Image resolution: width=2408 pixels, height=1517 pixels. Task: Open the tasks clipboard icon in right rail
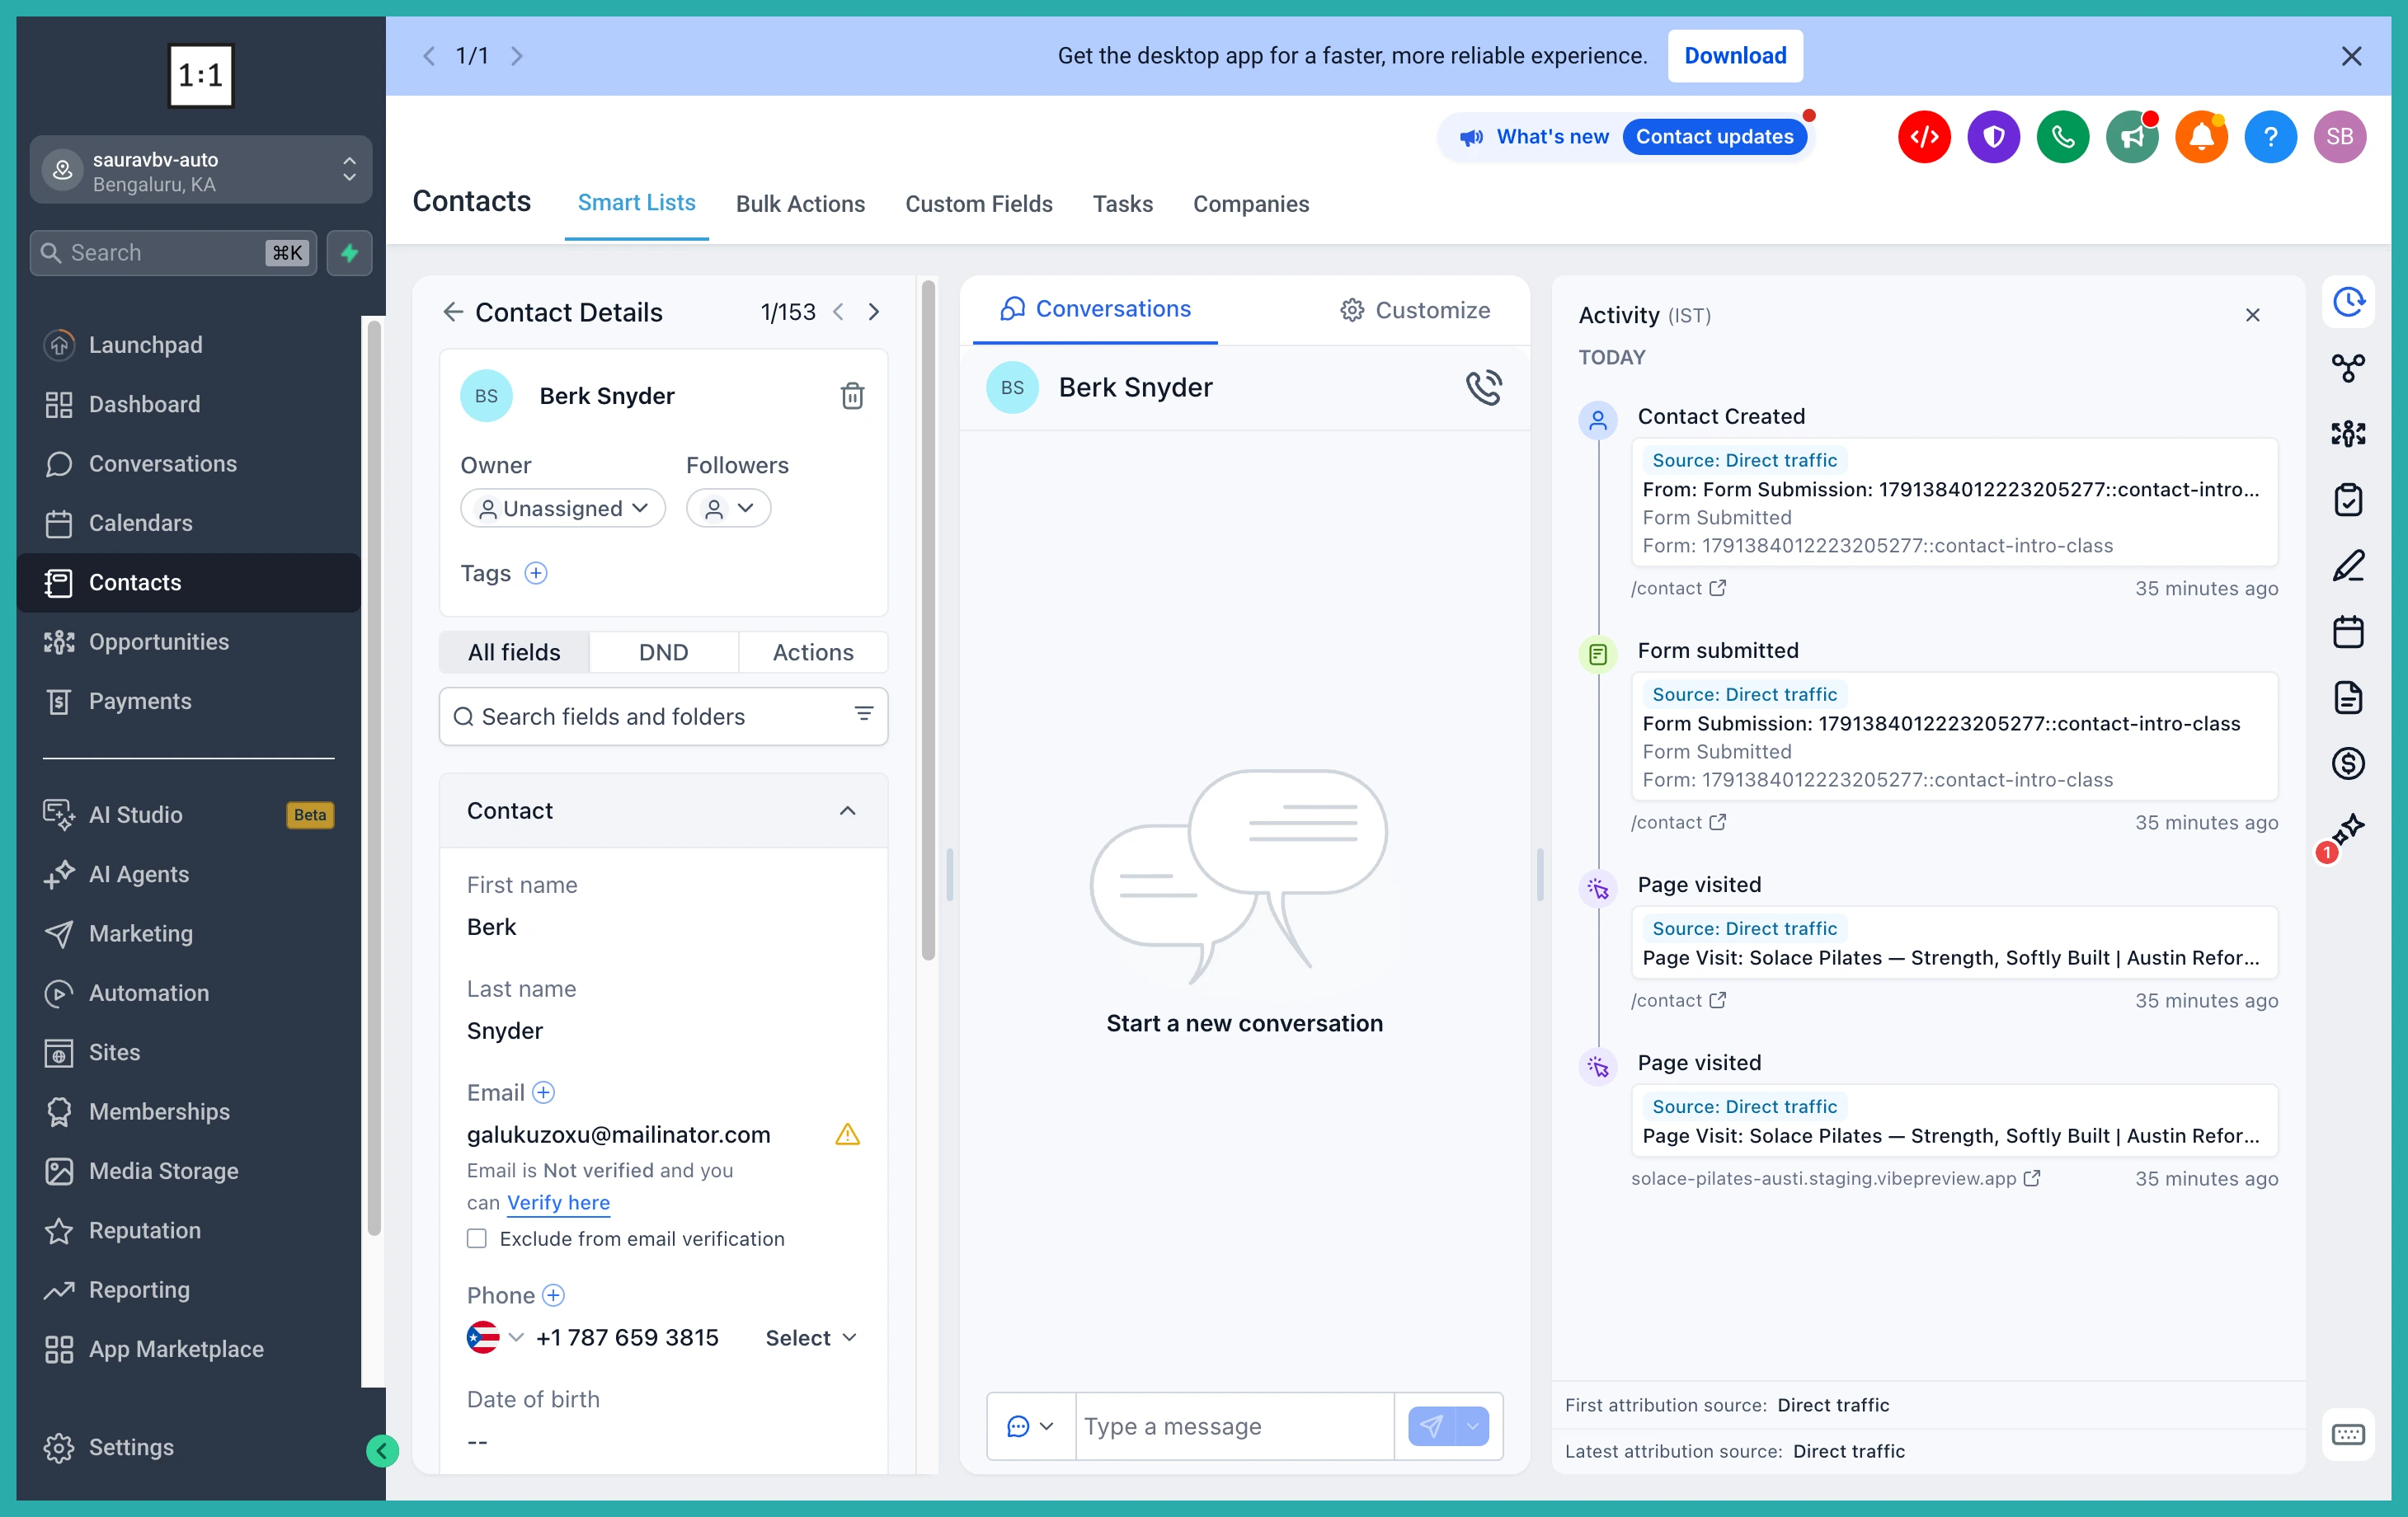point(2348,499)
